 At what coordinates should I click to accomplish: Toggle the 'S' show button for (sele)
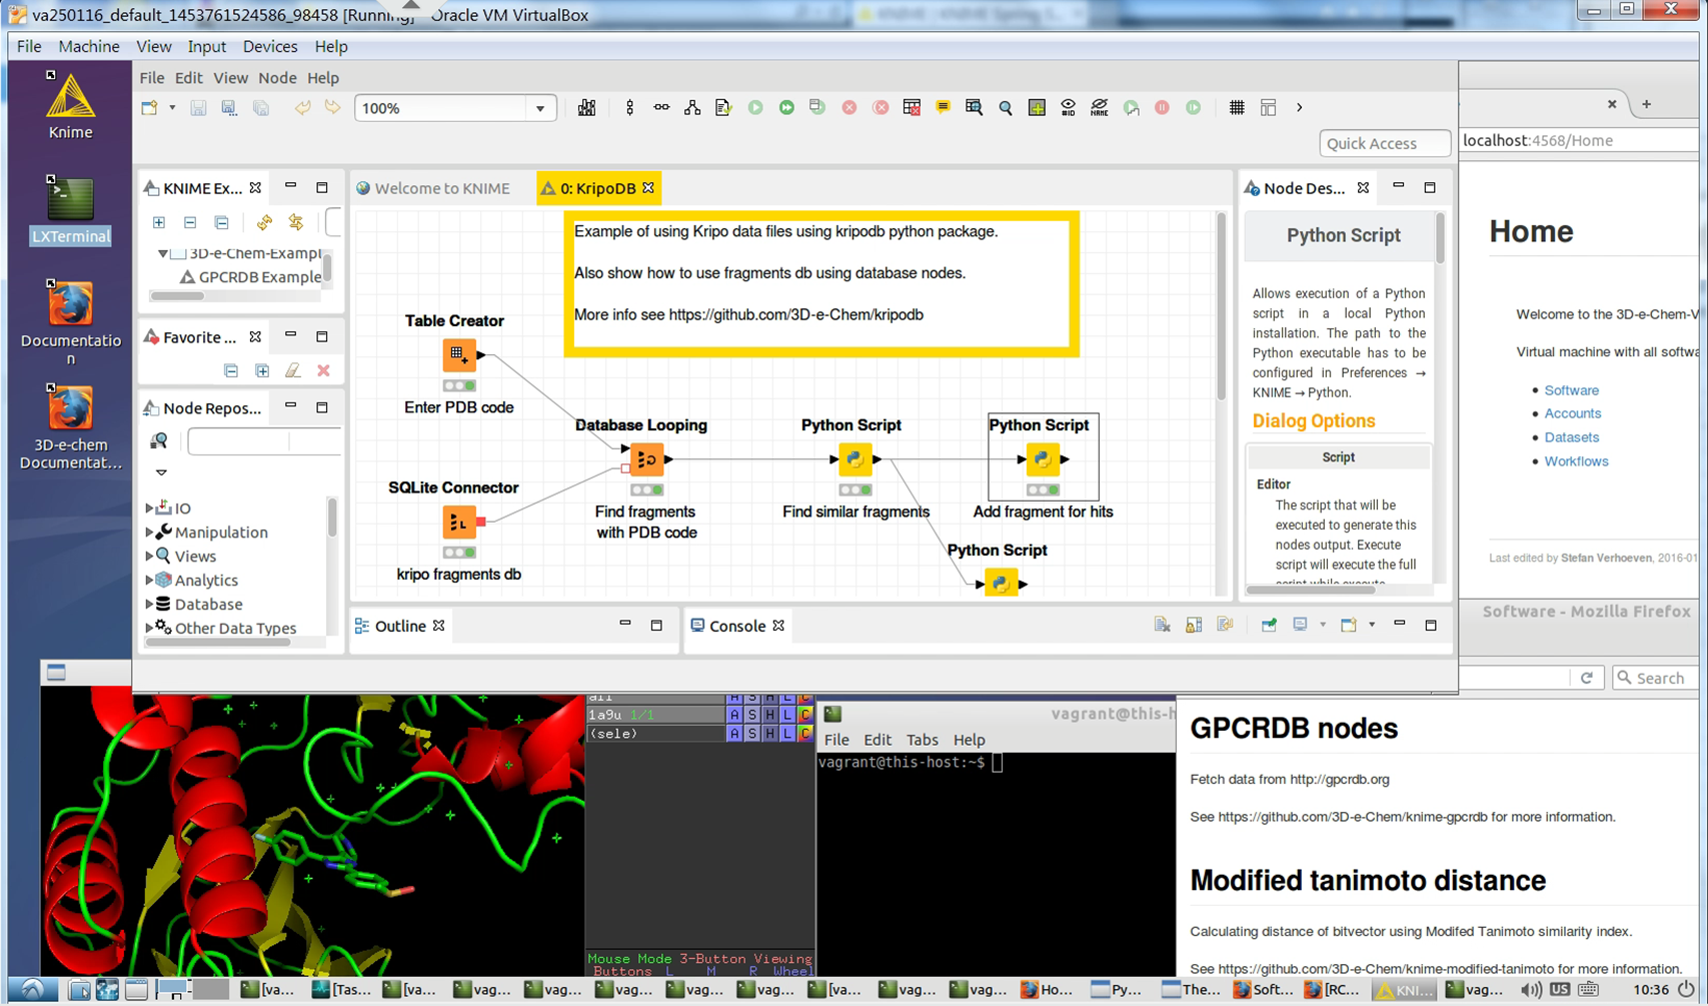click(752, 734)
